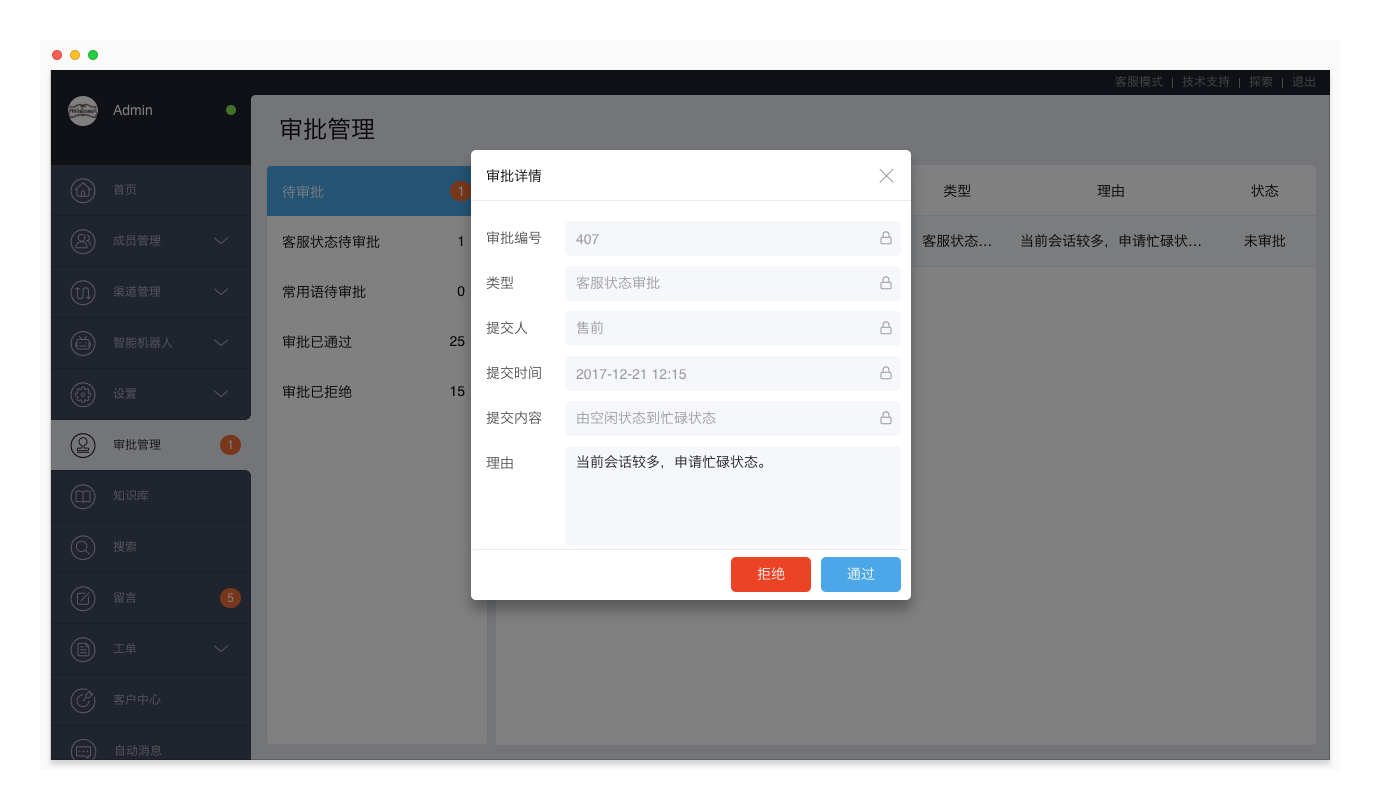This screenshot has width=1380, height=810.
Task: Click the 留言 message edit icon
Action: (83, 598)
